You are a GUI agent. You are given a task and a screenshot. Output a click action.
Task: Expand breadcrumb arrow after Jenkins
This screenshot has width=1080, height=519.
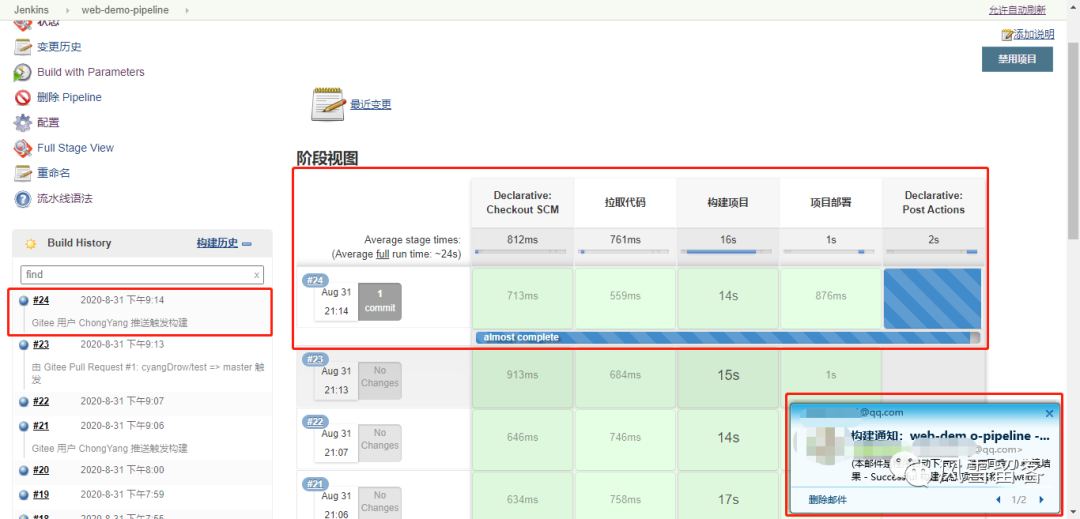tap(68, 10)
